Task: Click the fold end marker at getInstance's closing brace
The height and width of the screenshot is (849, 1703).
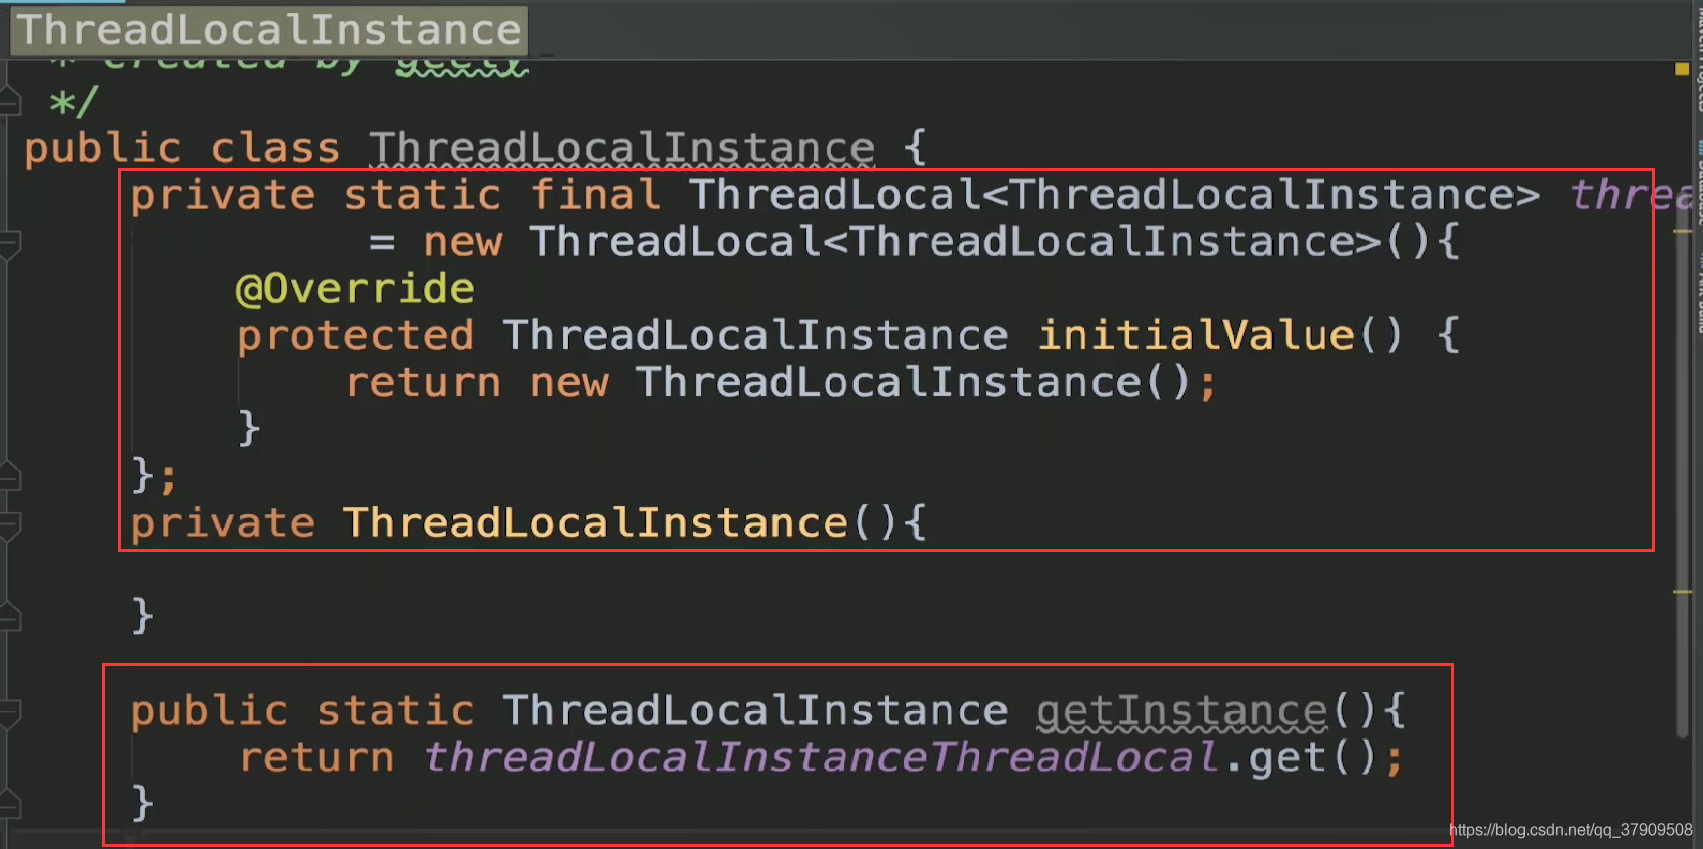Action: point(10,804)
